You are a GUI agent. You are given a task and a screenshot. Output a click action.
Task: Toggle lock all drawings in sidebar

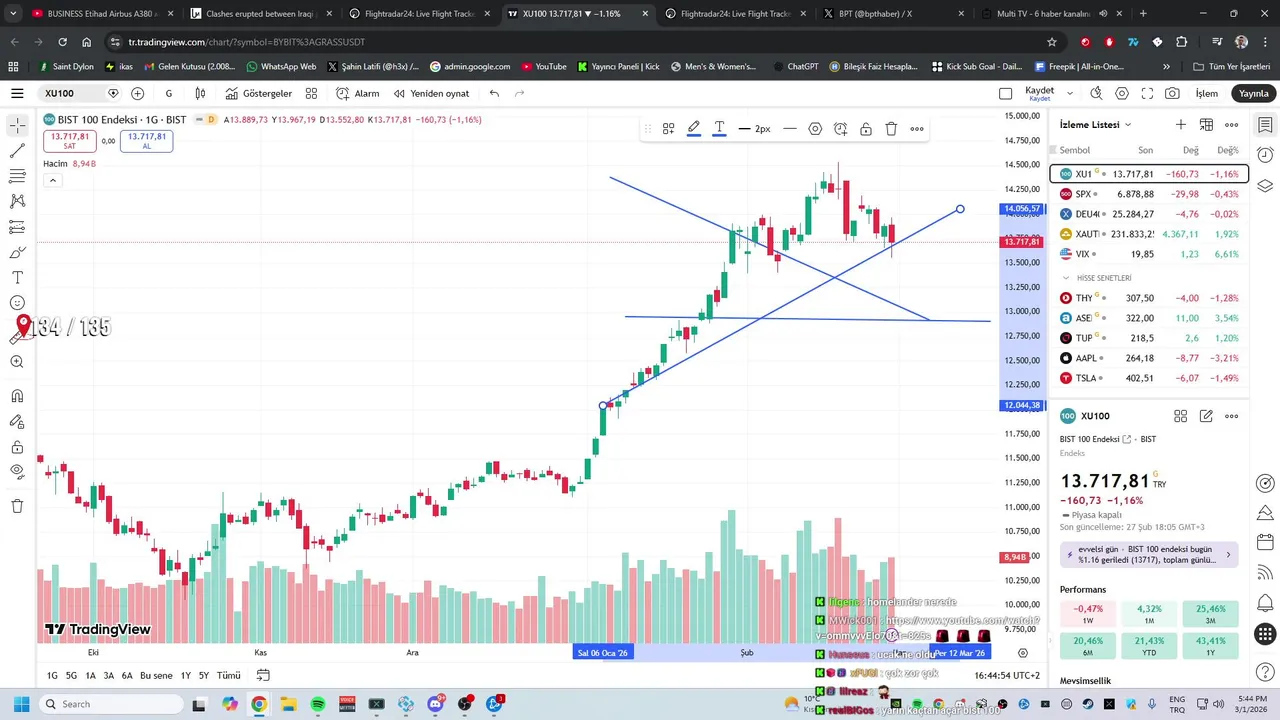pyautogui.click(x=17, y=447)
